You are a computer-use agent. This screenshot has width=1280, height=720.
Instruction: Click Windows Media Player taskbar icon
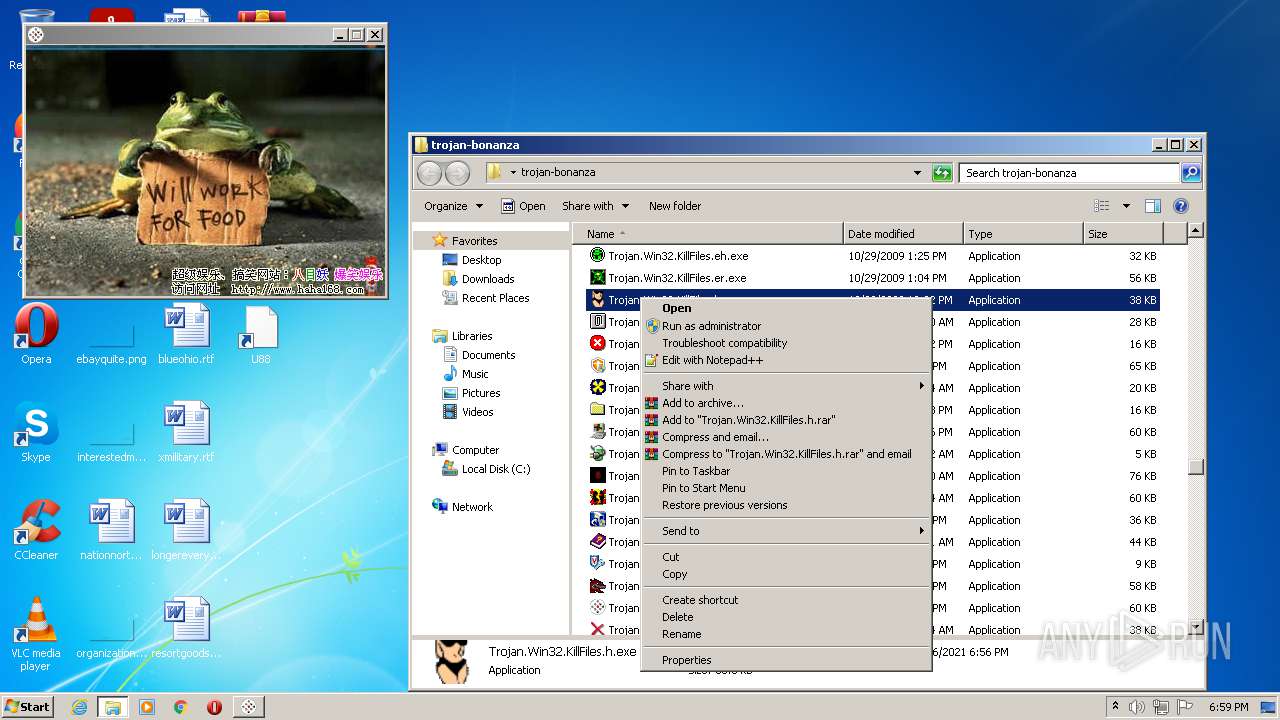[x=147, y=707]
